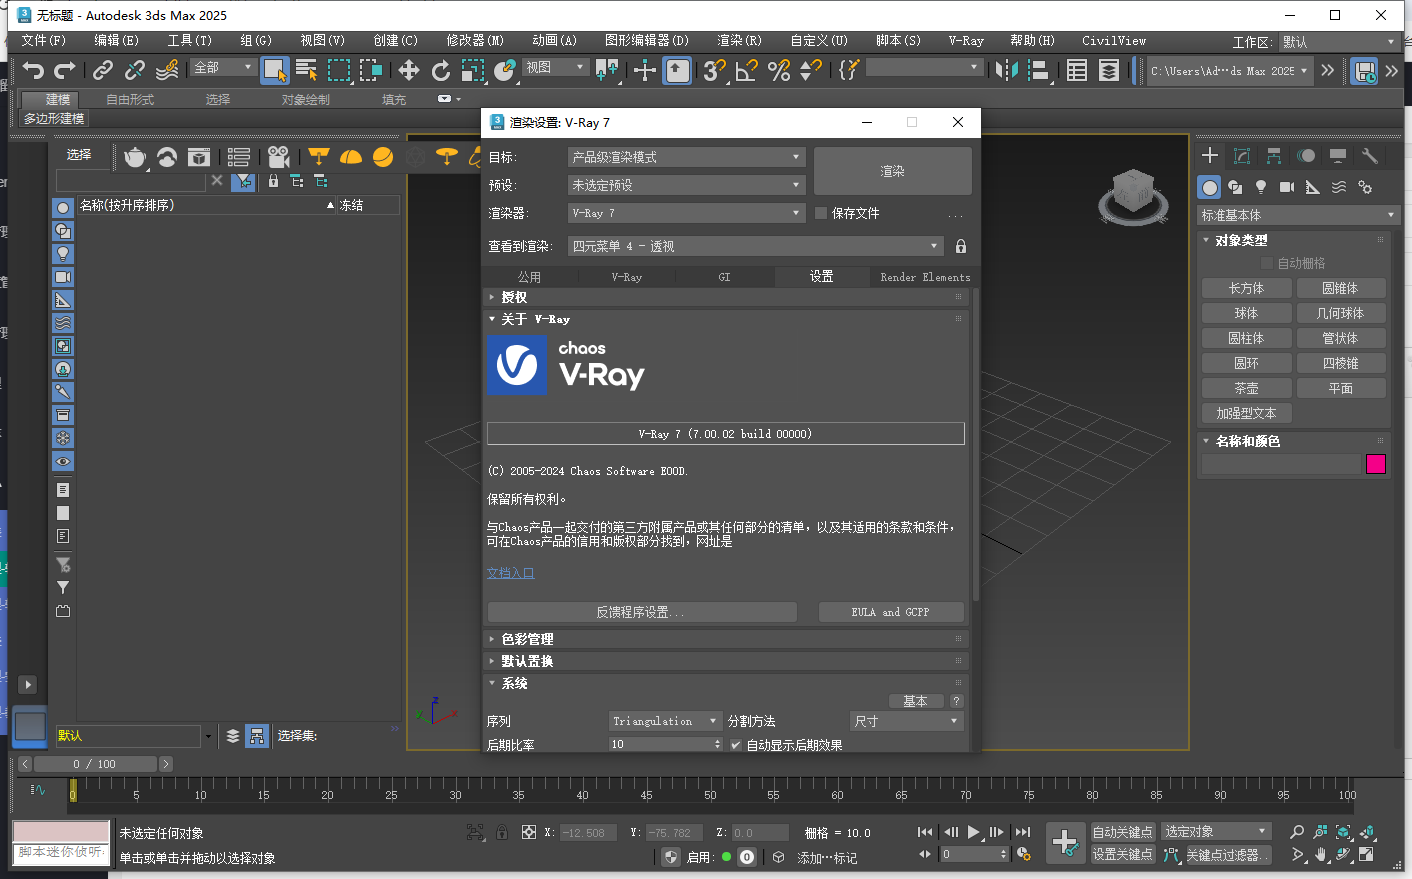Open the 渲染器 dropdown showing V-Ray 7
The height and width of the screenshot is (879, 1412).
point(685,212)
